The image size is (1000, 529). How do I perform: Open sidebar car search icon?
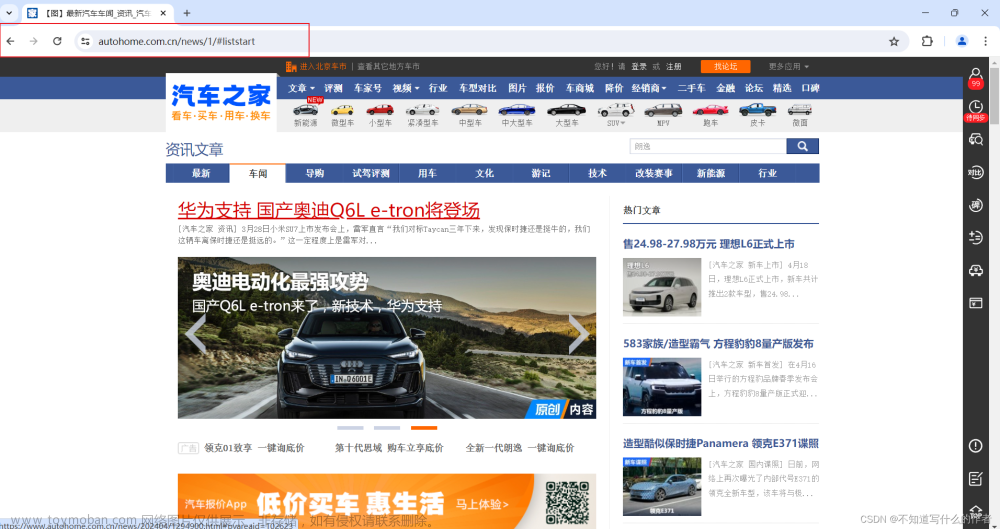[x=976, y=140]
